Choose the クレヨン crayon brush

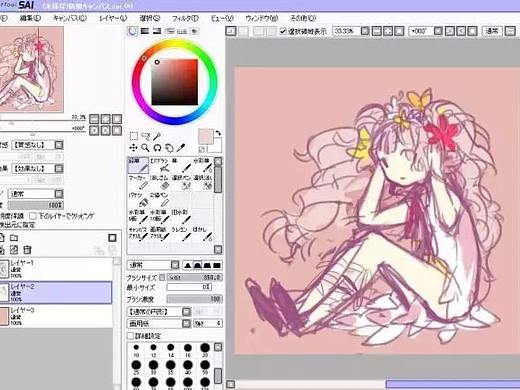tap(181, 234)
